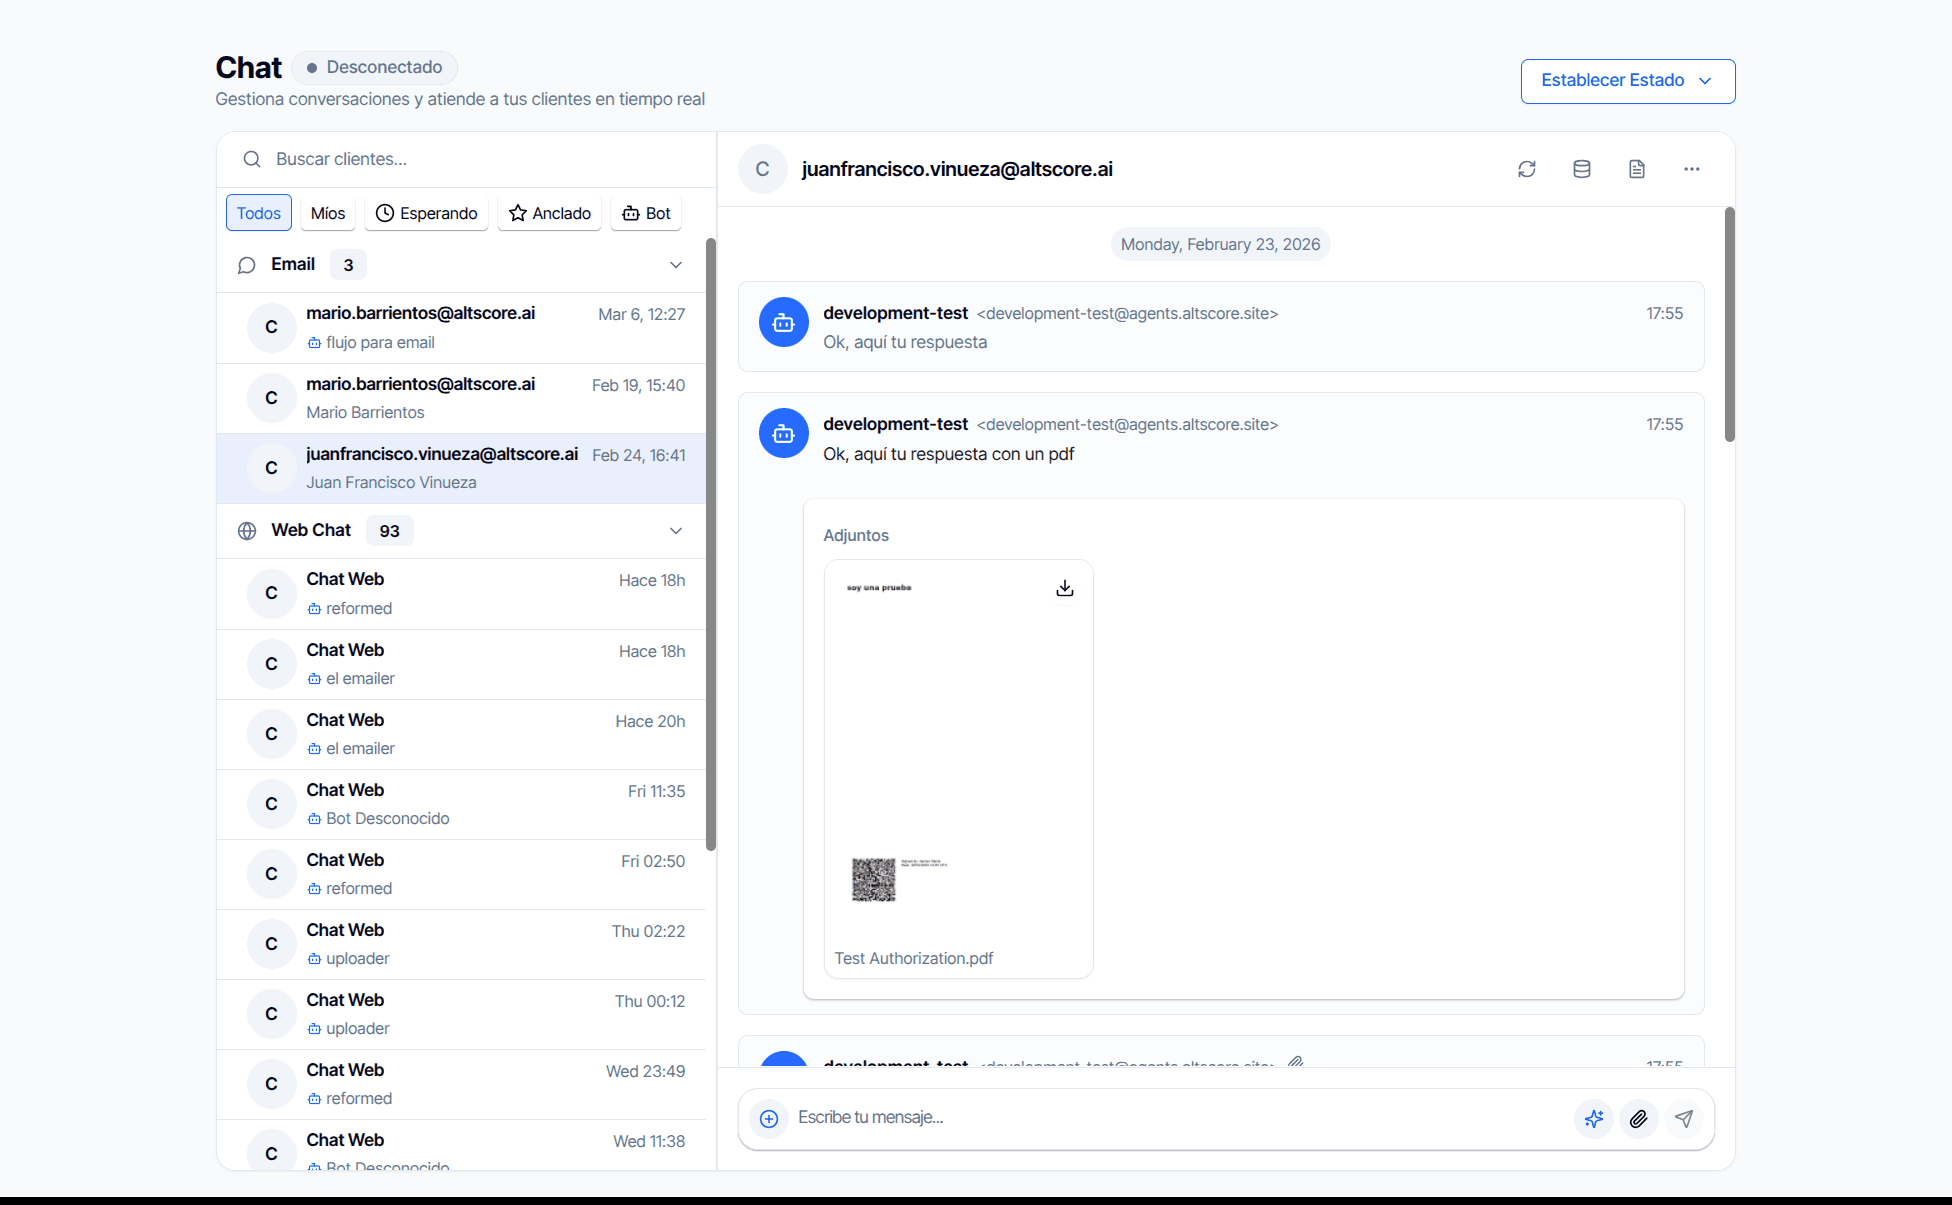Click the conversation list scrollbar
Screen dimensions: 1952x1205
[711, 544]
